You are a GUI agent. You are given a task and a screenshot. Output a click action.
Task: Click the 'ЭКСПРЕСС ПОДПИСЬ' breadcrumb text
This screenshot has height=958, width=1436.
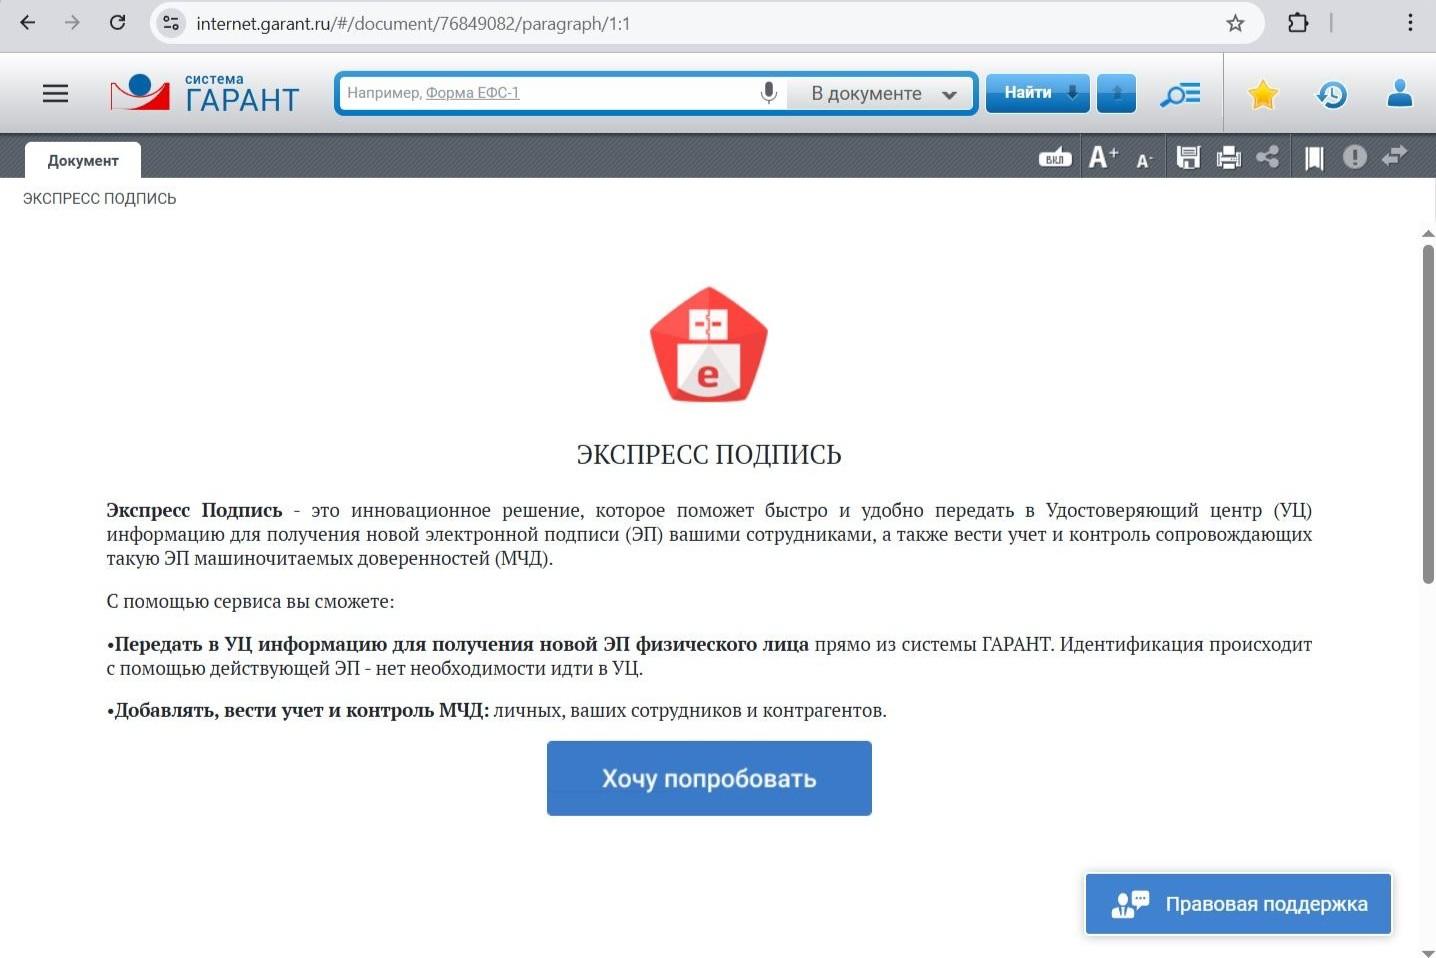[x=99, y=199]
